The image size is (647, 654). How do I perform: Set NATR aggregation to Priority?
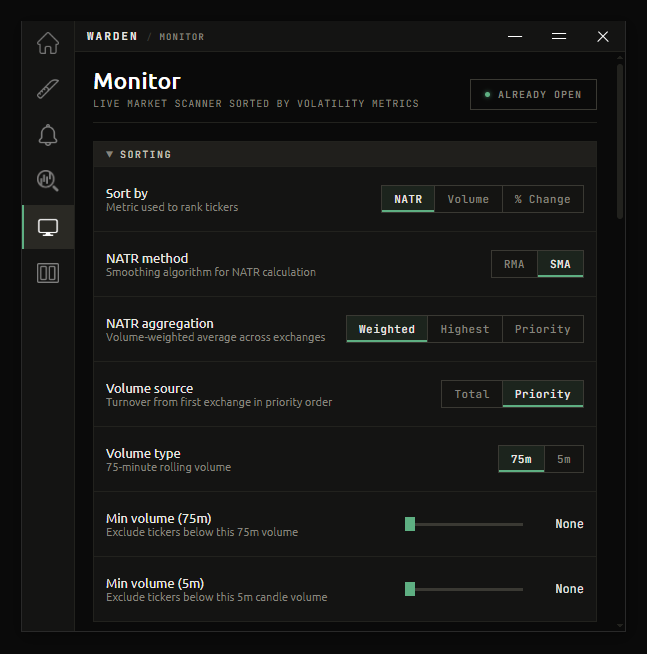543,329
